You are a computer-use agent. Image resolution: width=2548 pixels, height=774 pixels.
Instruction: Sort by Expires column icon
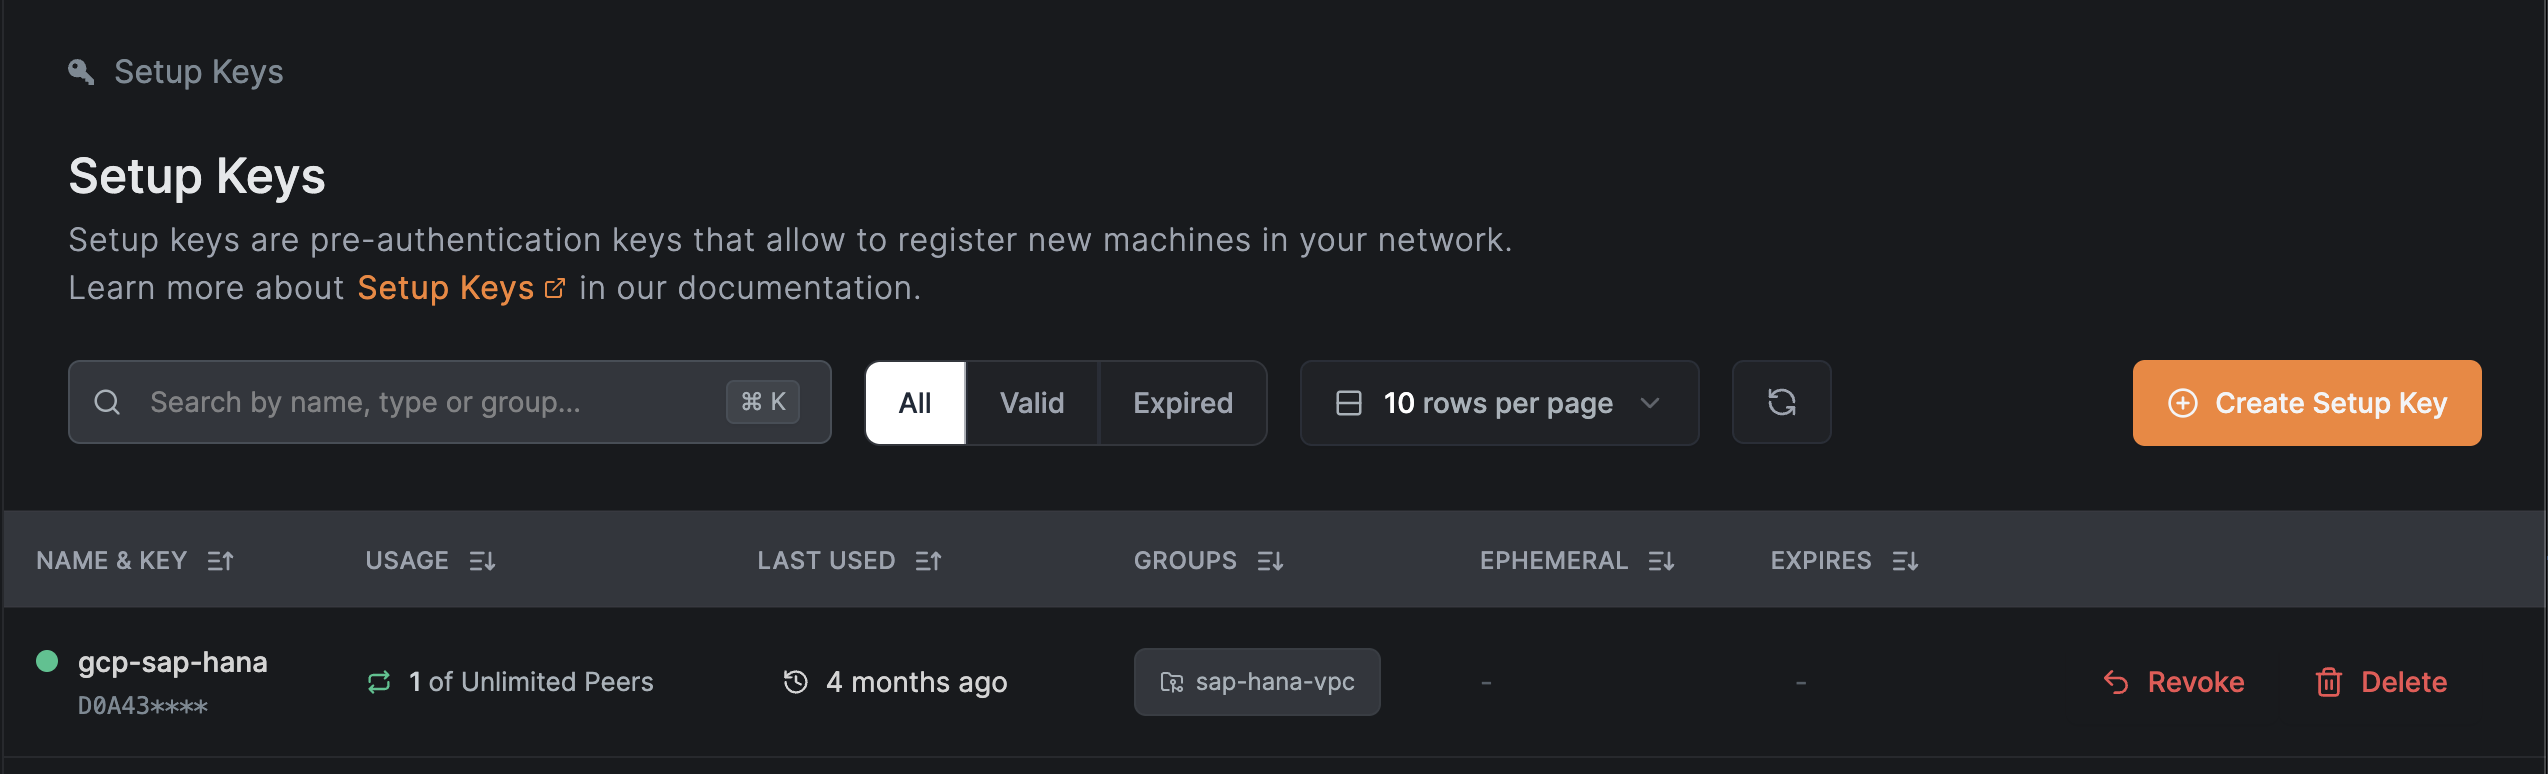[1905, 561]
